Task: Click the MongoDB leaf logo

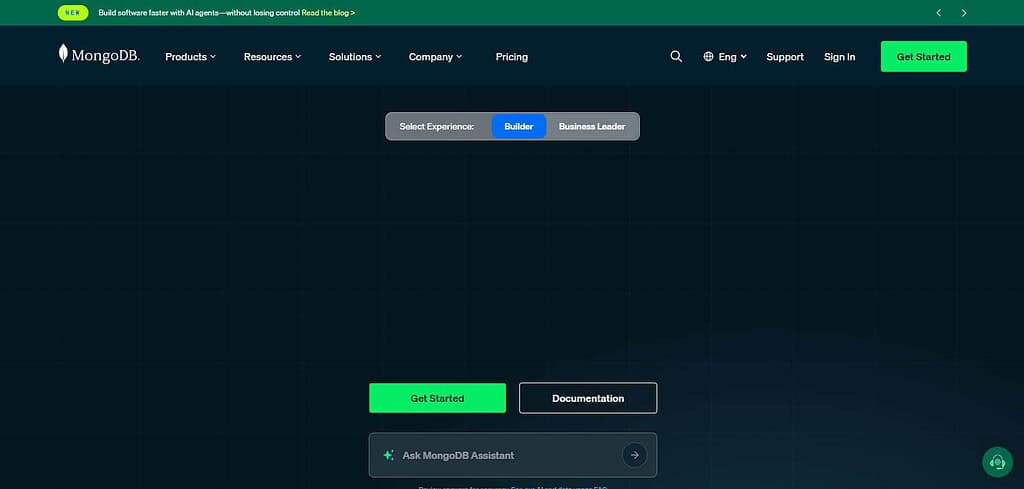Action: pyautogui.click(x=99, y=54)
